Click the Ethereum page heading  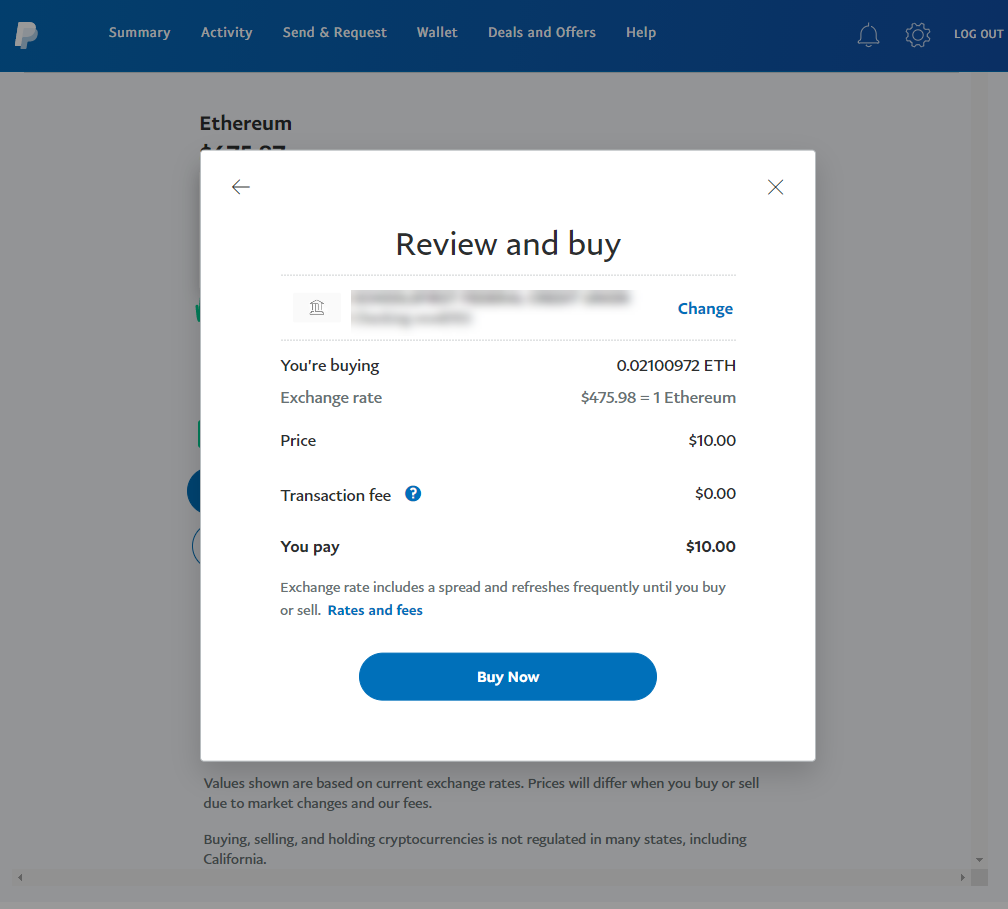coord(246,123)
